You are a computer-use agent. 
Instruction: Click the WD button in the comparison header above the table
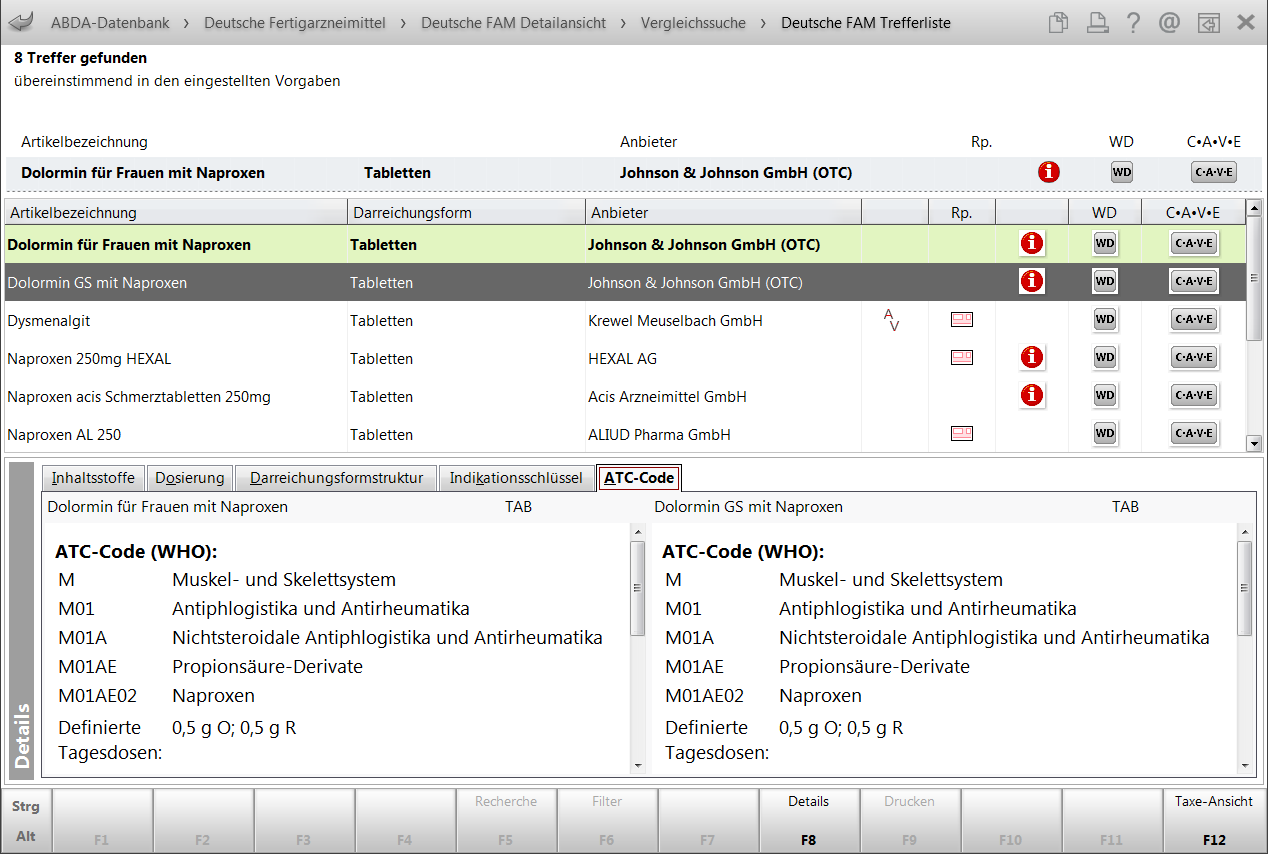click(x=1122, y=172)
